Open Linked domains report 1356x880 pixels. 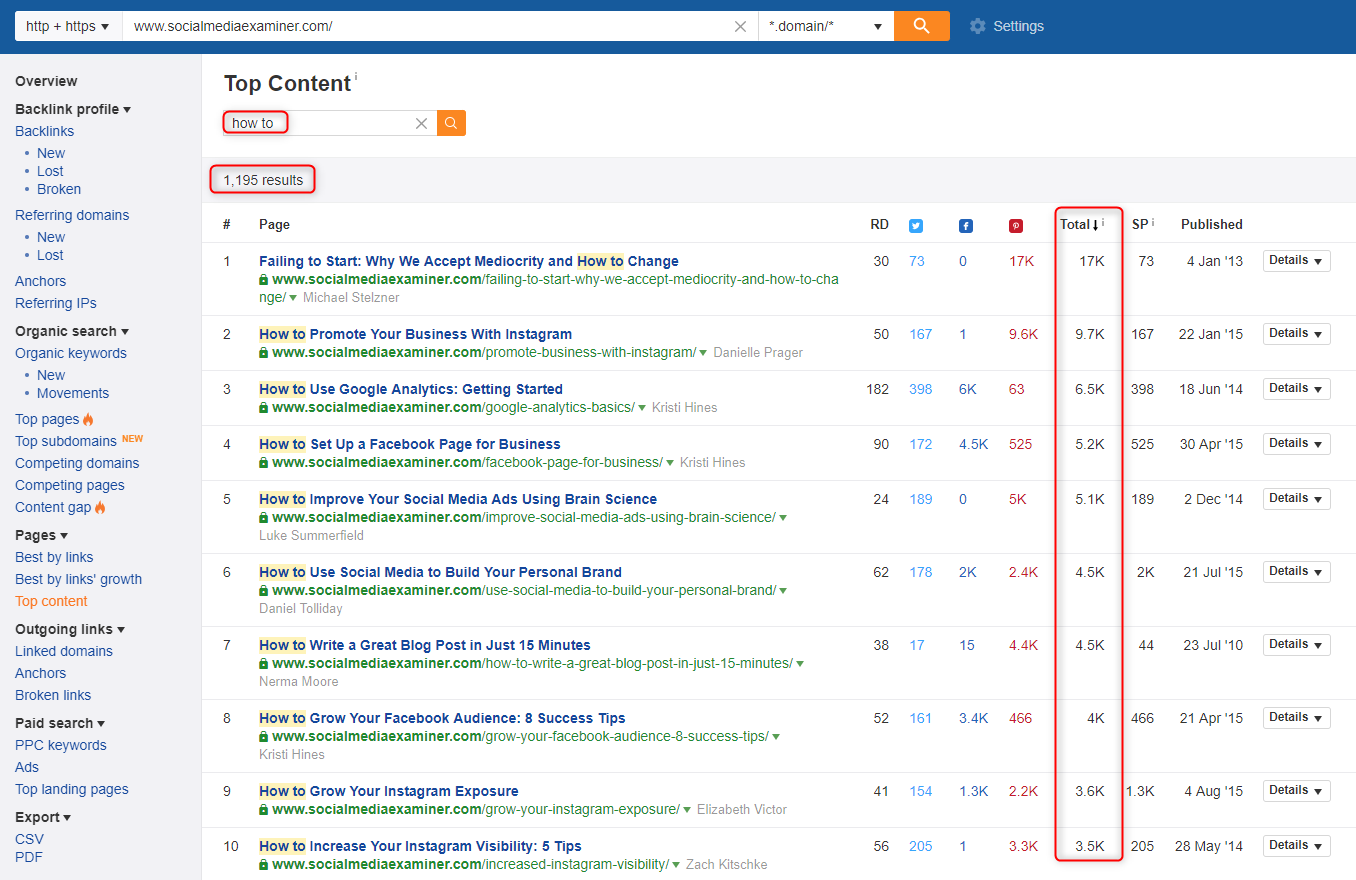64,651
